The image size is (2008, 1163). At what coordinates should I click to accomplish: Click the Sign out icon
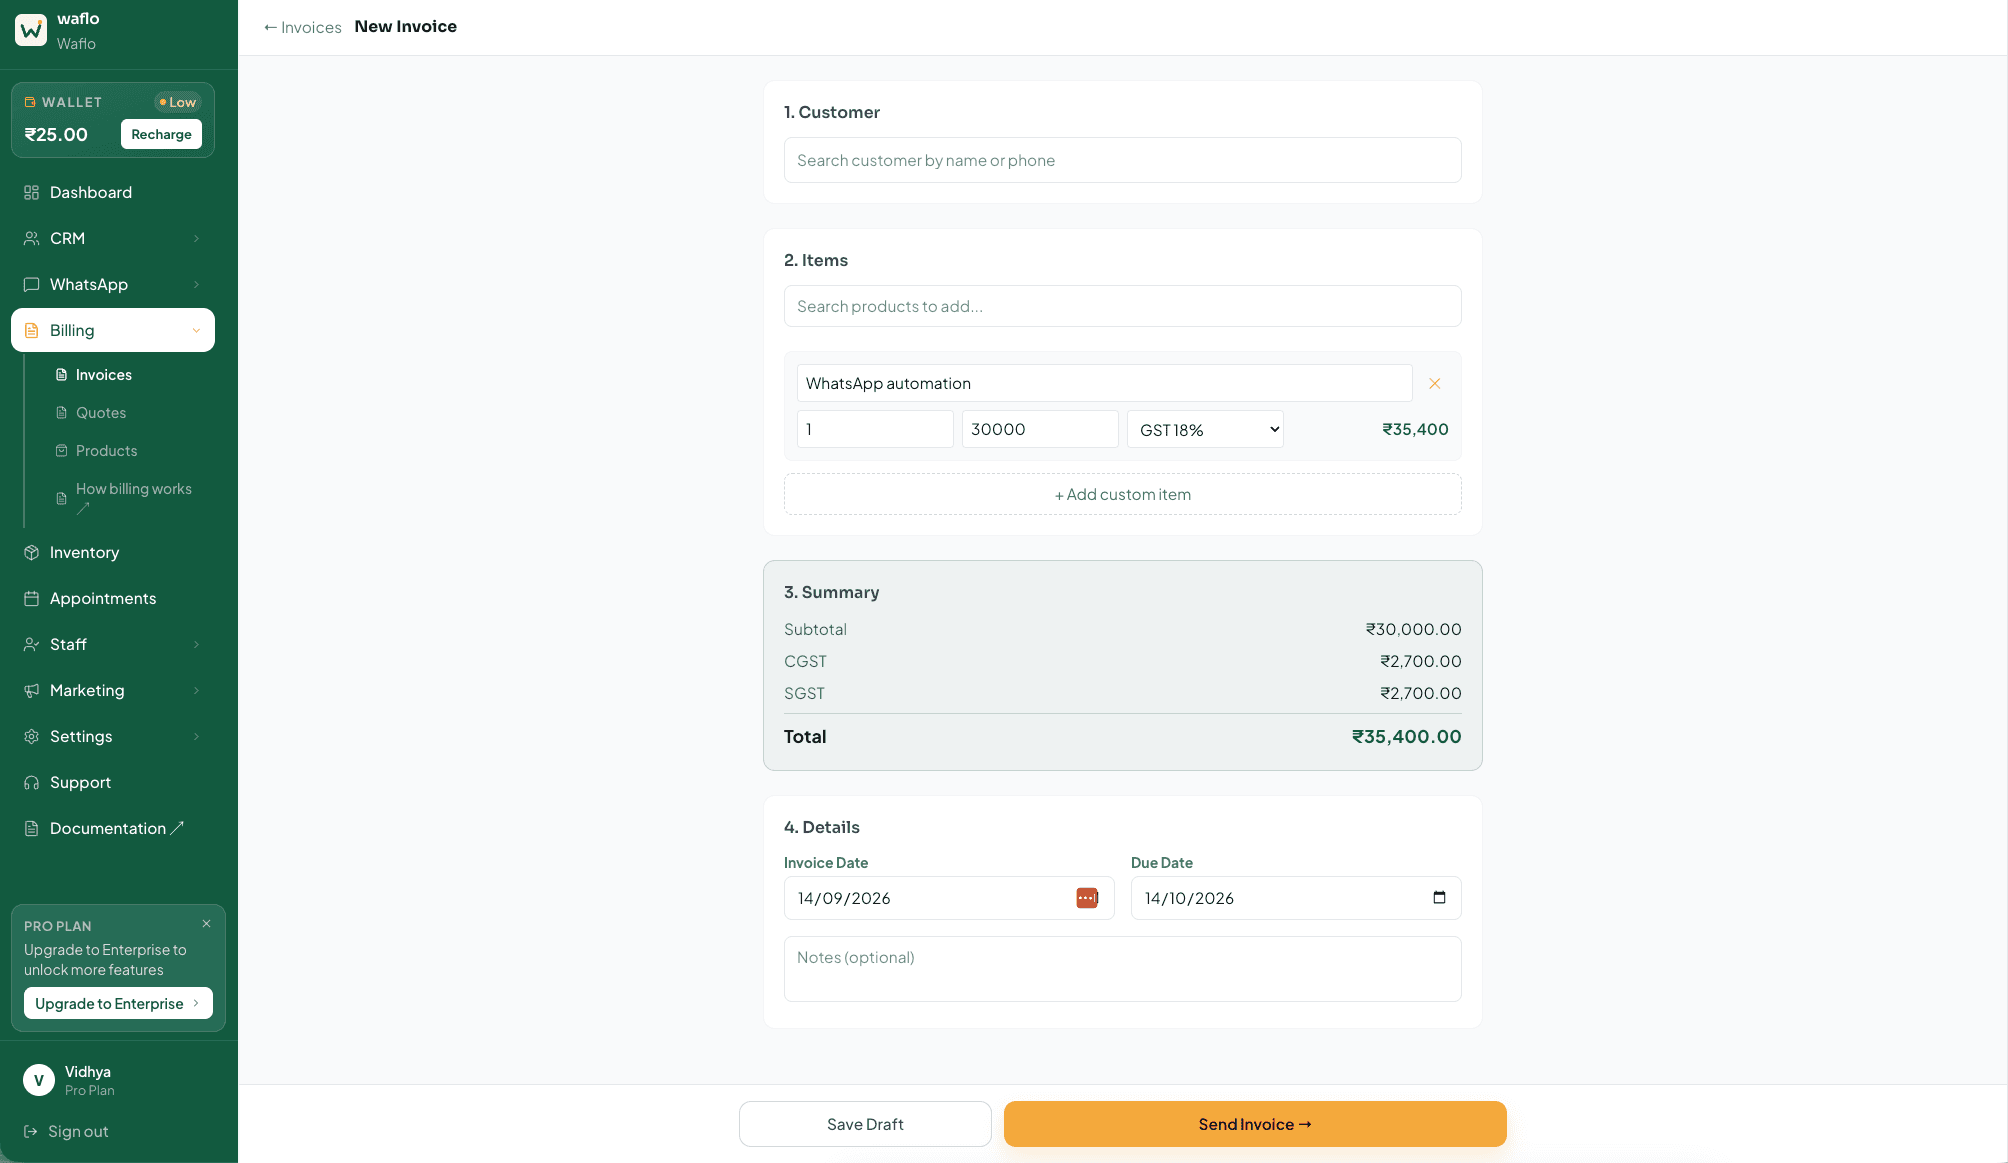(31, 1131)
